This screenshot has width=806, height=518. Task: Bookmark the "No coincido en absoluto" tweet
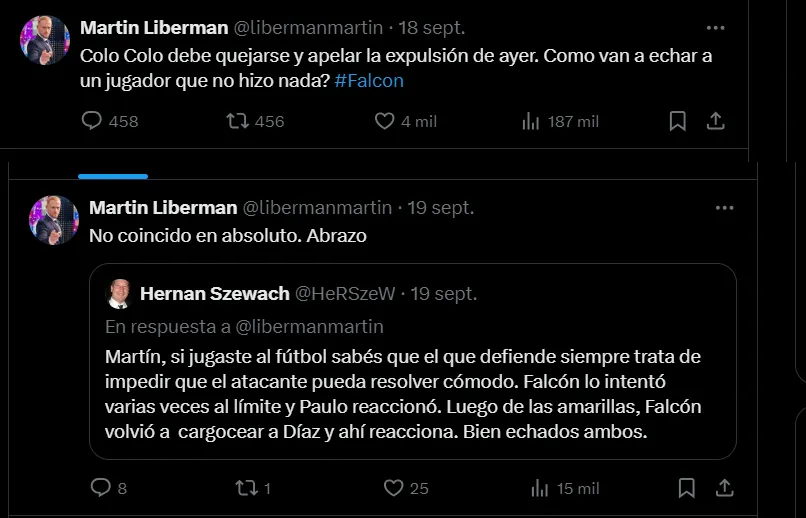click(687, 488)
